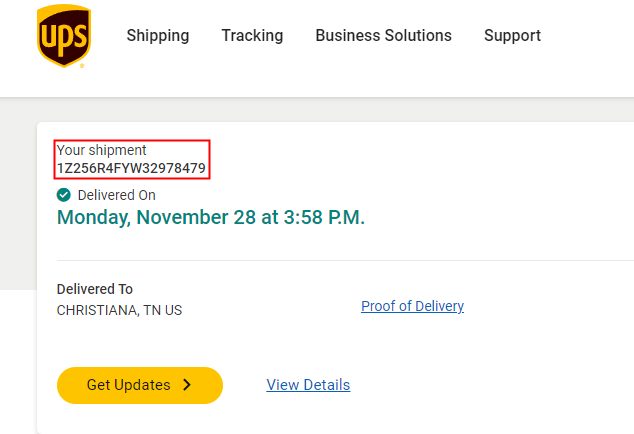Click the chevron arrow on Get Updates
This screenshot has width=634, height=434.
click(x=187, y=385)
